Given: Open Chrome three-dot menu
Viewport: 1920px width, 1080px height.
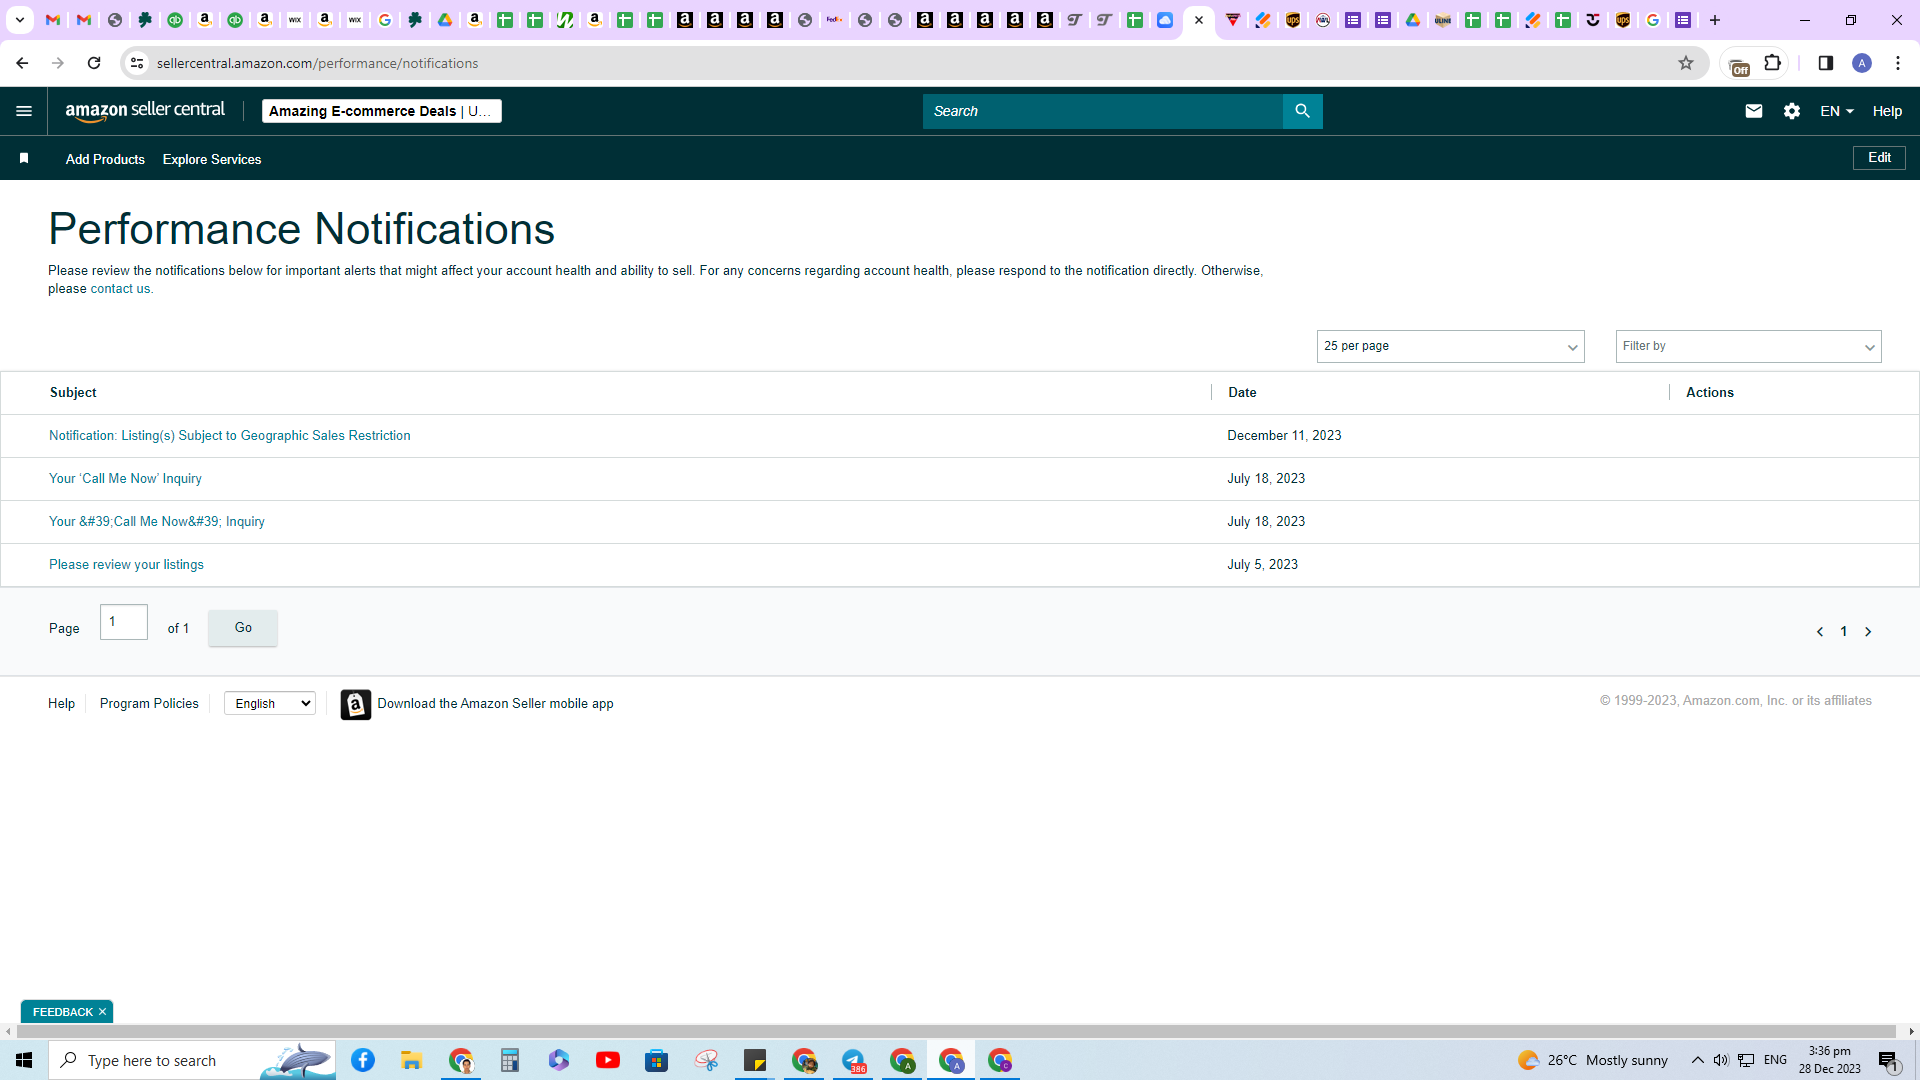Looking at the screenshot, I should coord(1898,63).
